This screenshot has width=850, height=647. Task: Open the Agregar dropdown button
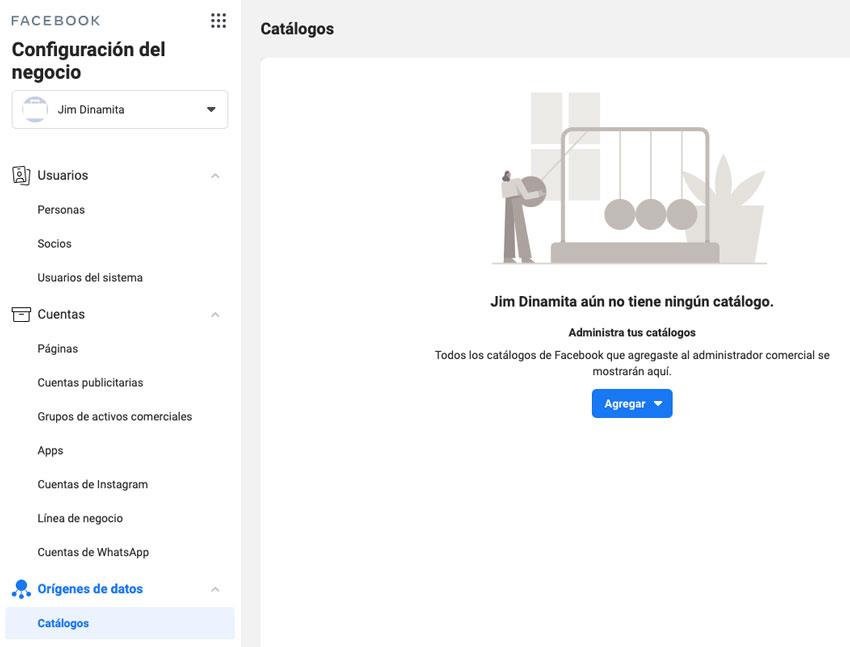coord(632,403)
